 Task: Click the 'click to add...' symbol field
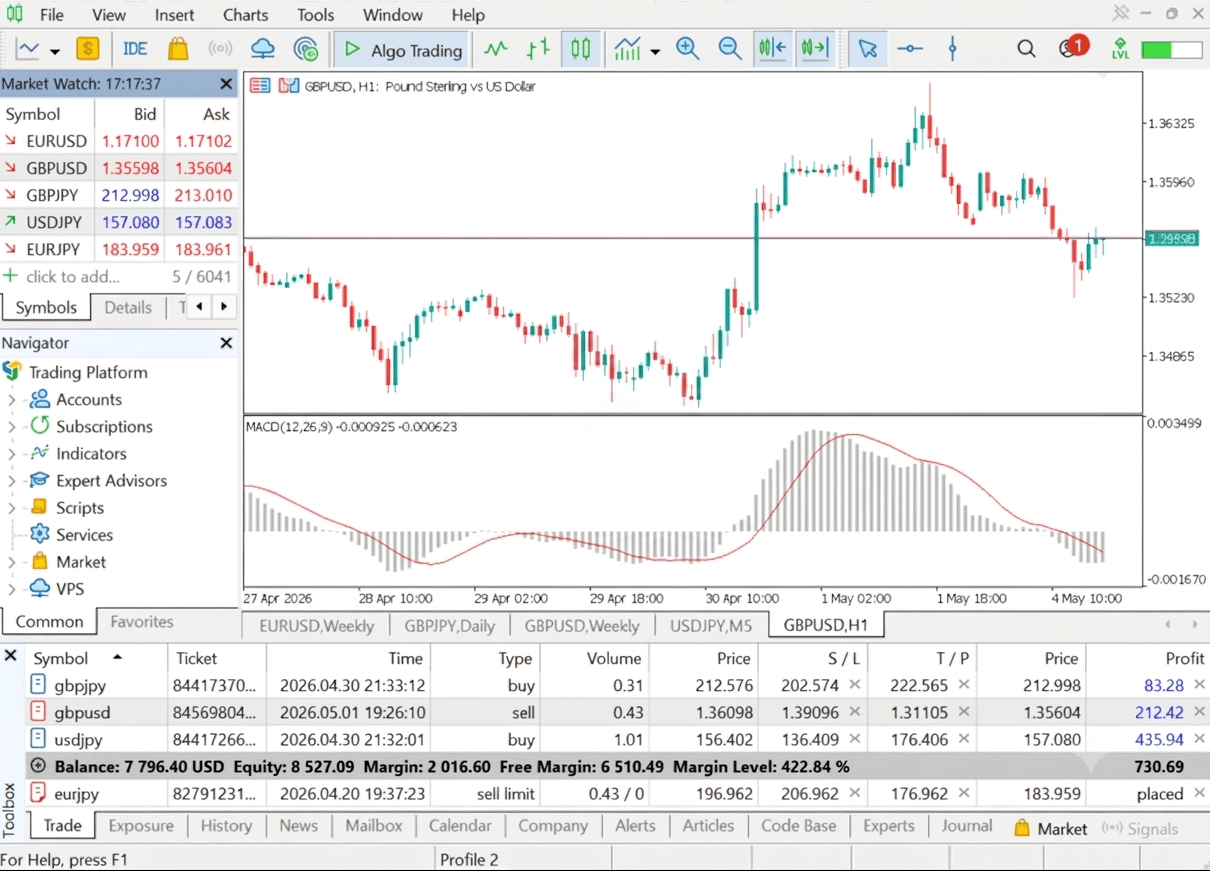pyautogui.click(x=72, y=277)
